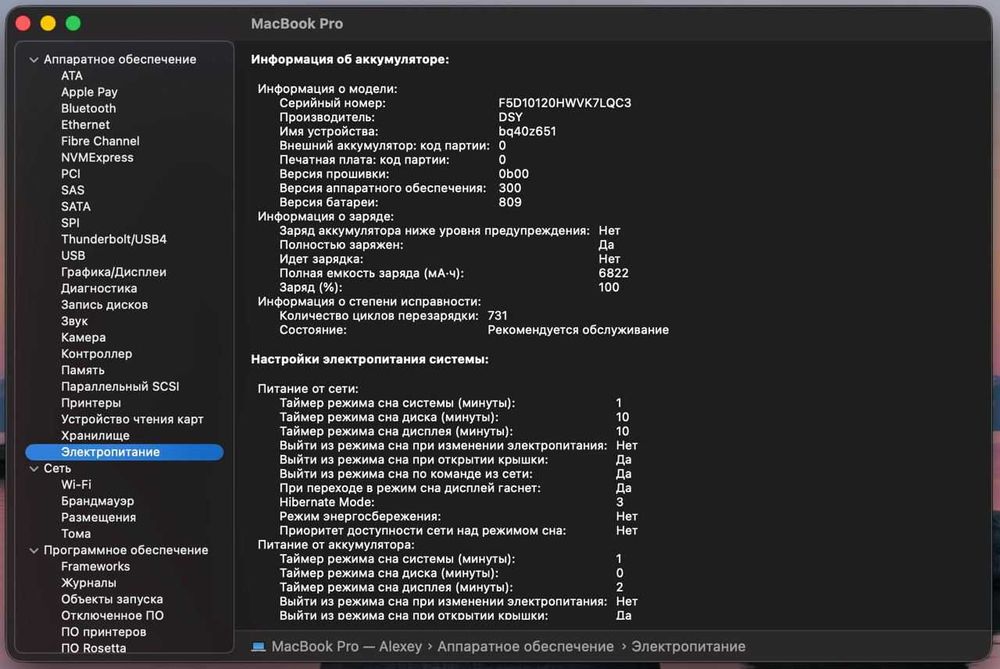Select PCI in the sidebar

tap(71, 174)
